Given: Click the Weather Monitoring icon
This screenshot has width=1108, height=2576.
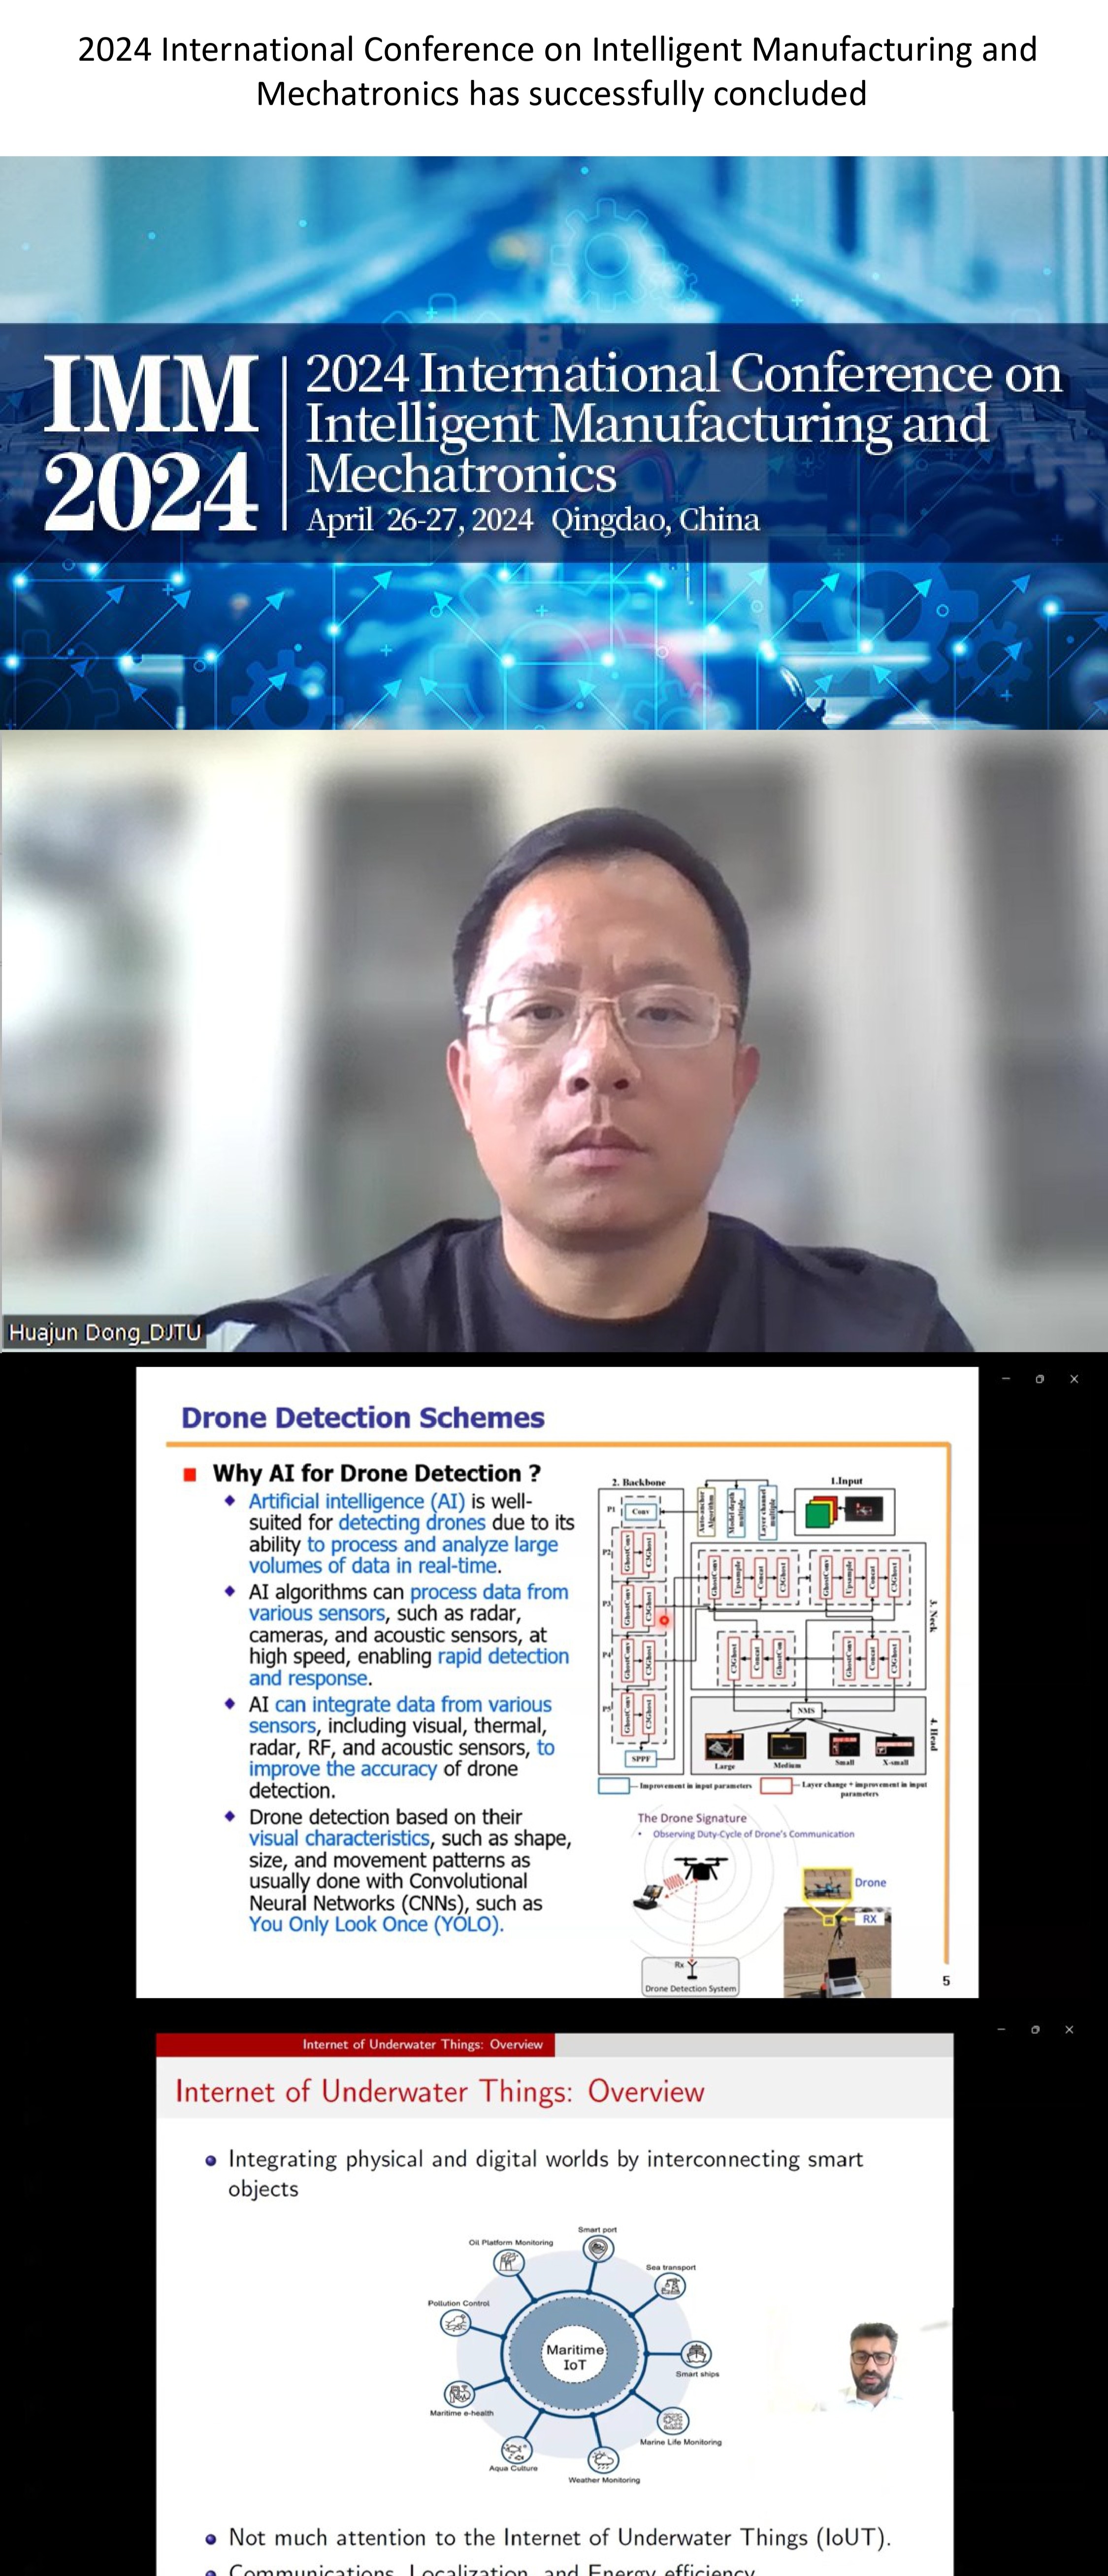Looking at the screenshot, I should (603, 2459).
